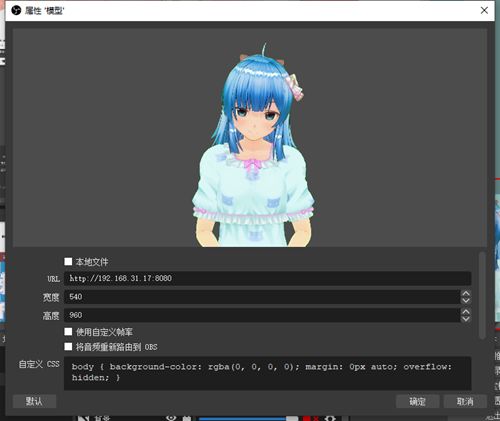Click the '高度' label
500x421 pixels.
coord(51,315)
